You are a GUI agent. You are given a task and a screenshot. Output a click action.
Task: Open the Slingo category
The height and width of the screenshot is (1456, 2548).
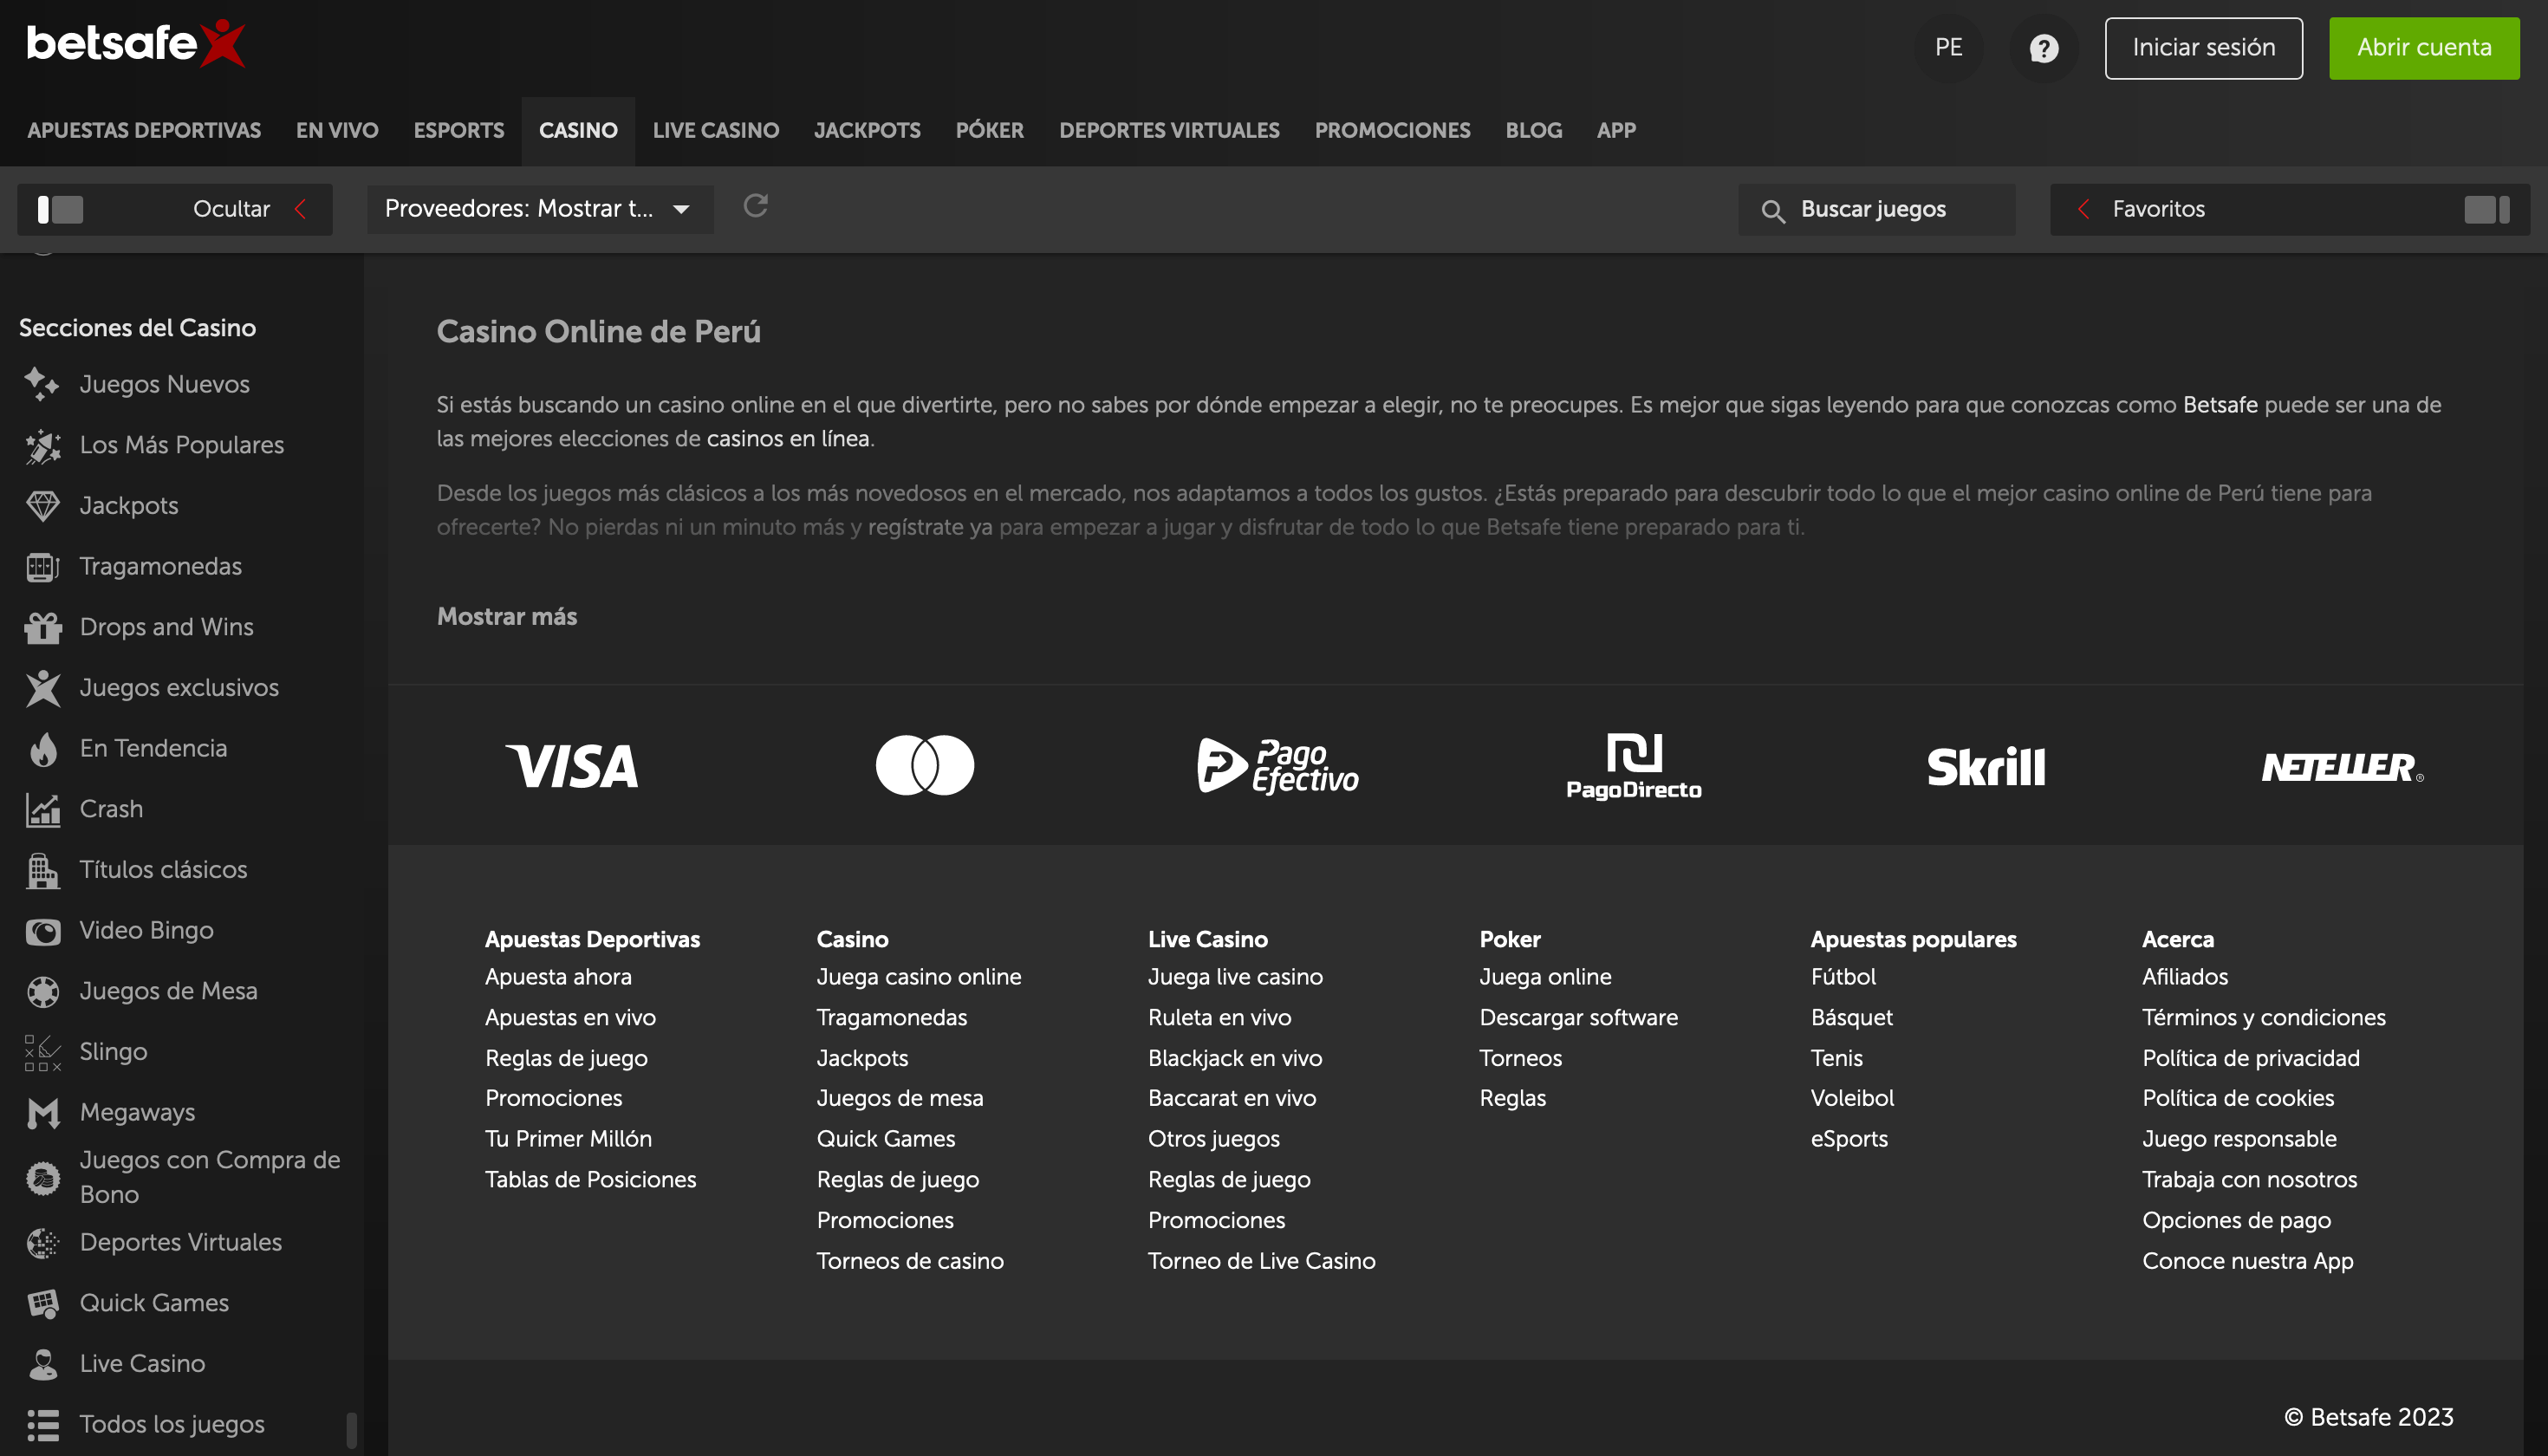(x=112, y=1051)
